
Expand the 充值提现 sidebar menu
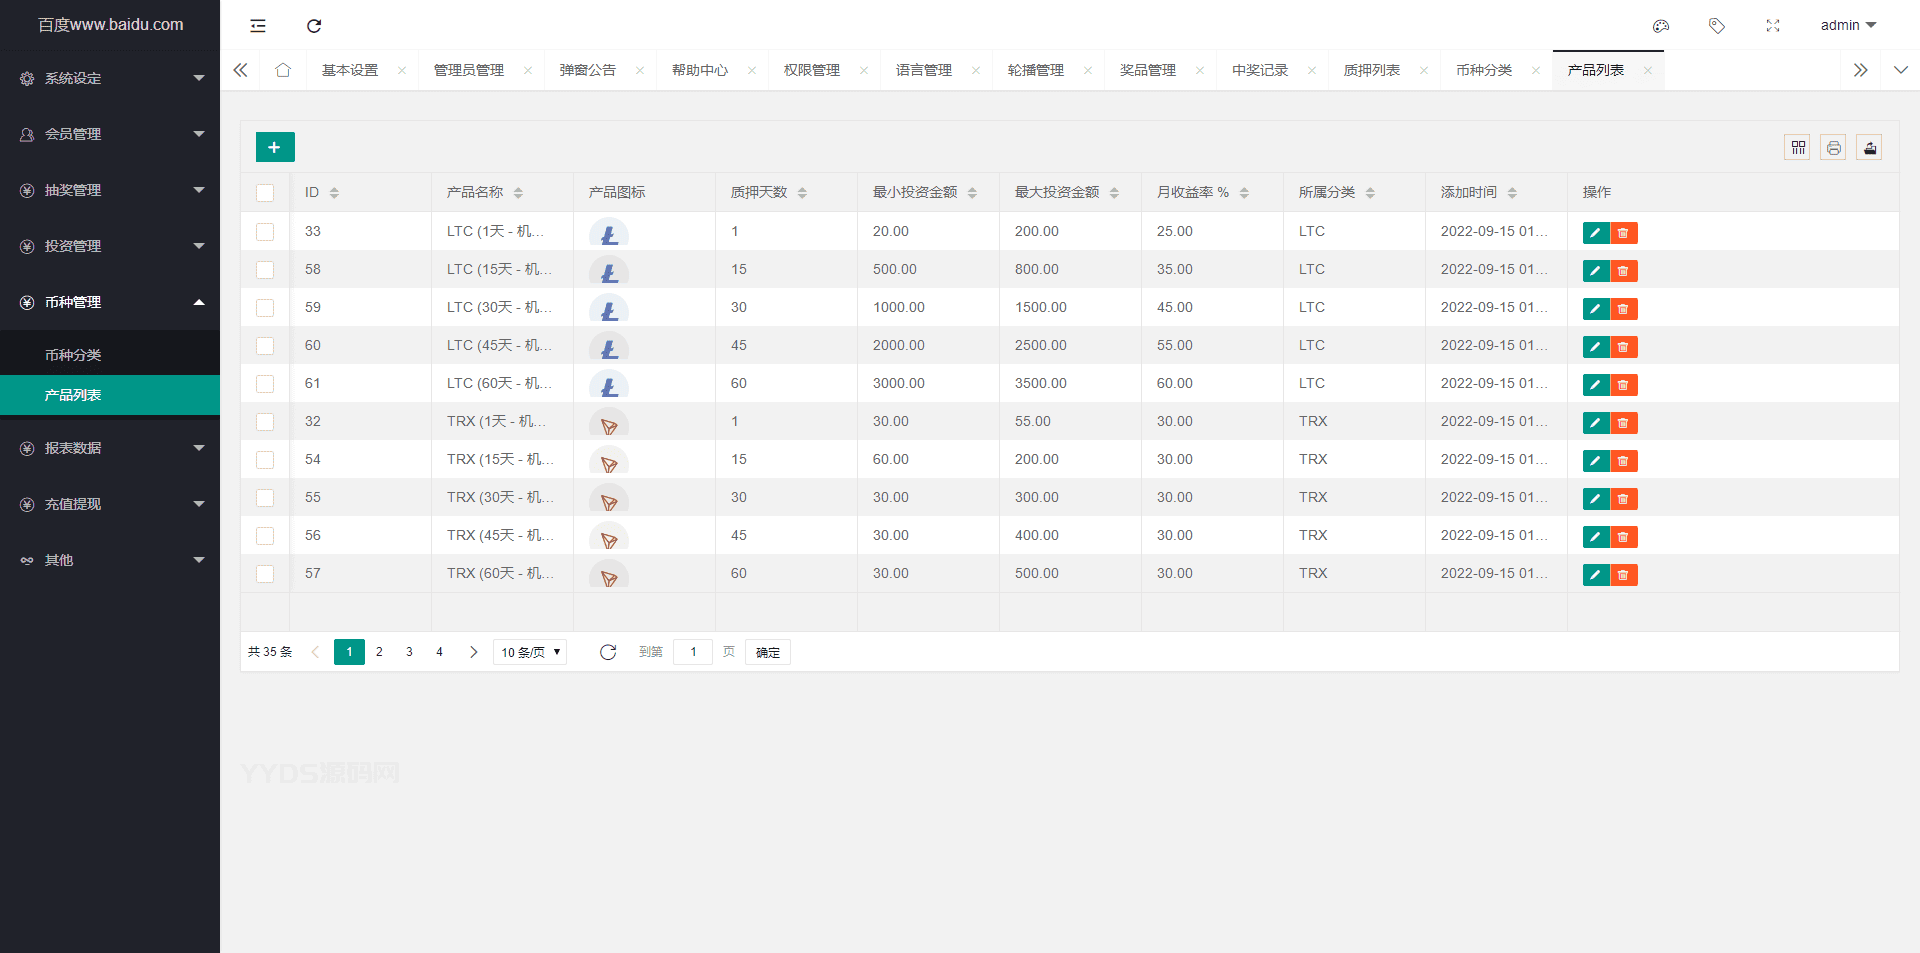point(110,504)
